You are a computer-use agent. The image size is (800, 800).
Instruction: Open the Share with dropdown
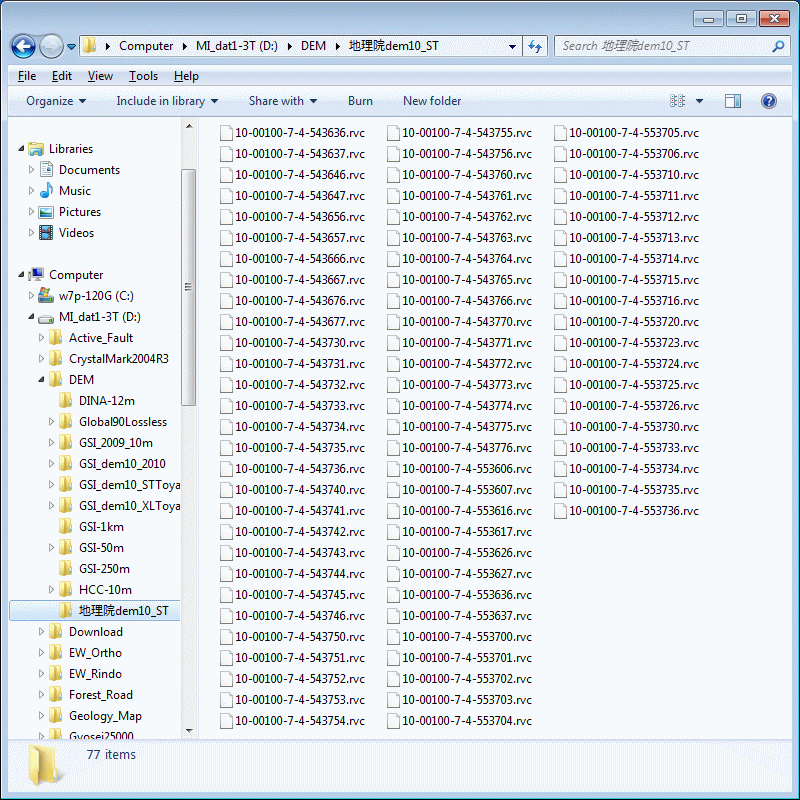point(283,101)
